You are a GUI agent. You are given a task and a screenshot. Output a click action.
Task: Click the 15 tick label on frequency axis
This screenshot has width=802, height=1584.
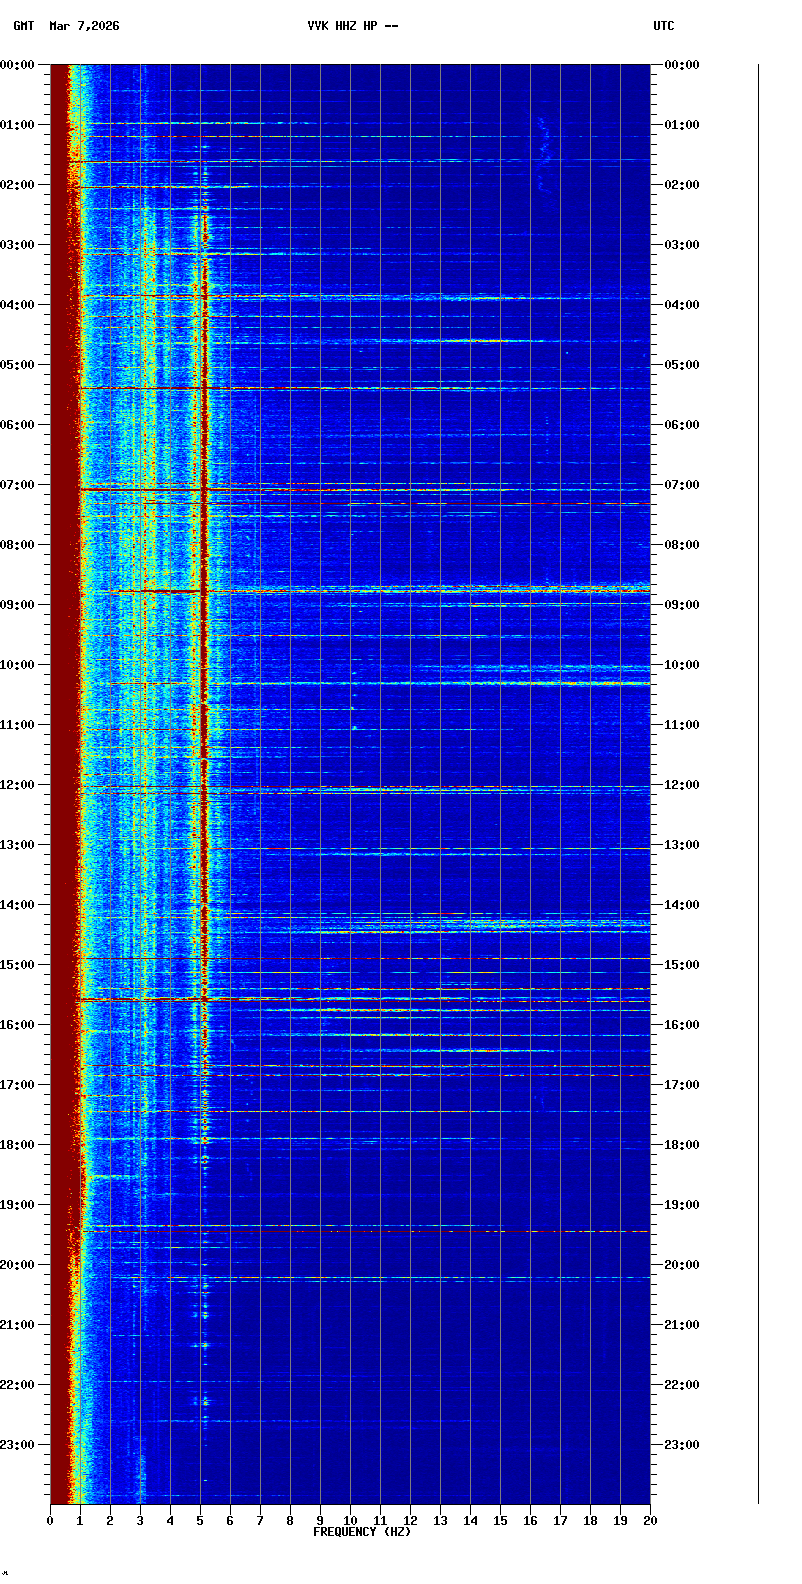500,1521
